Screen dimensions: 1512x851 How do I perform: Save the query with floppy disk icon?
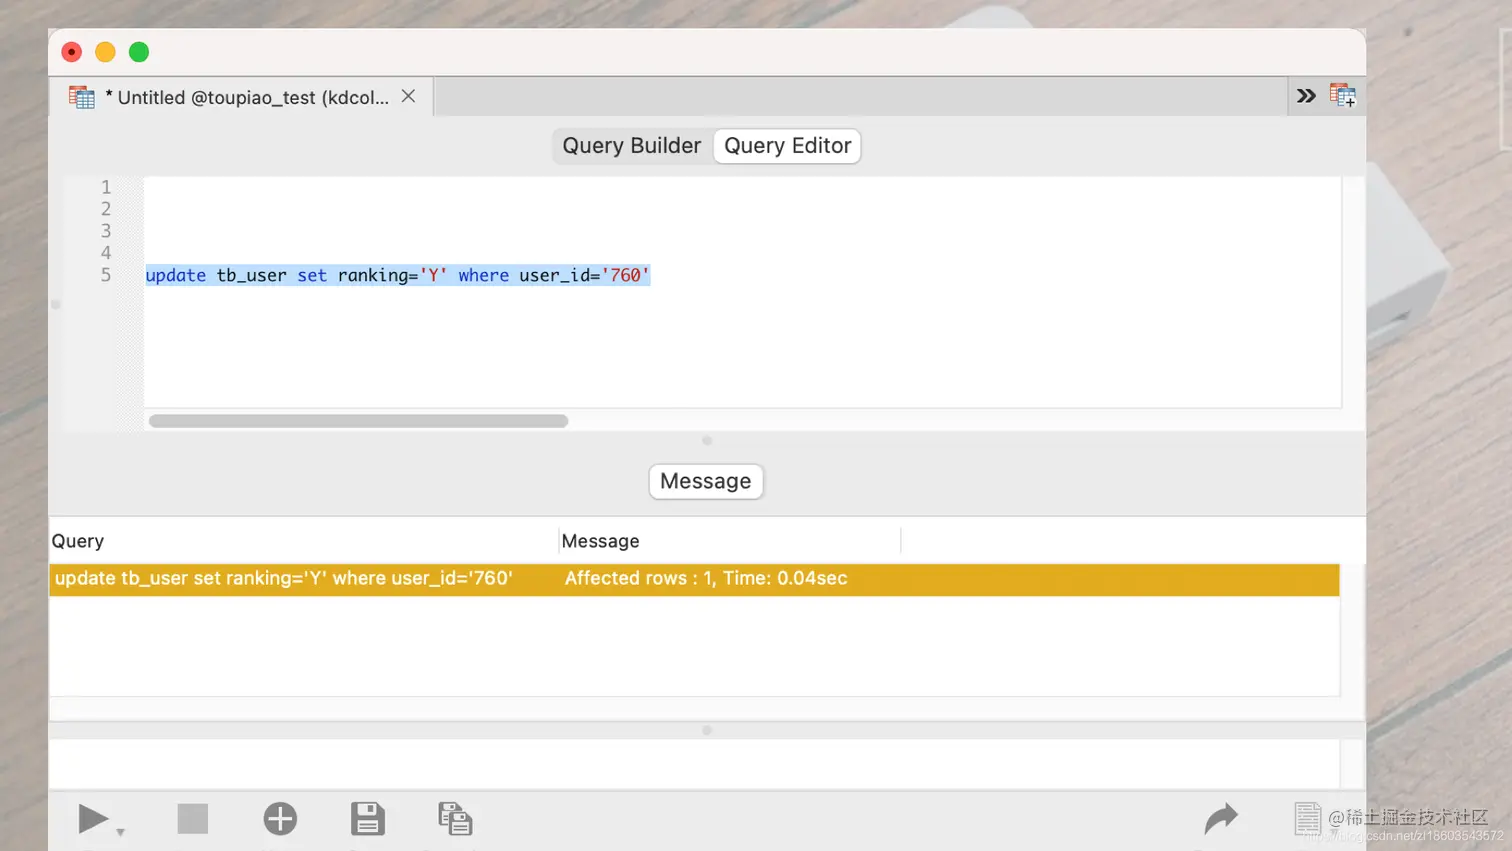tap(368, 819)
